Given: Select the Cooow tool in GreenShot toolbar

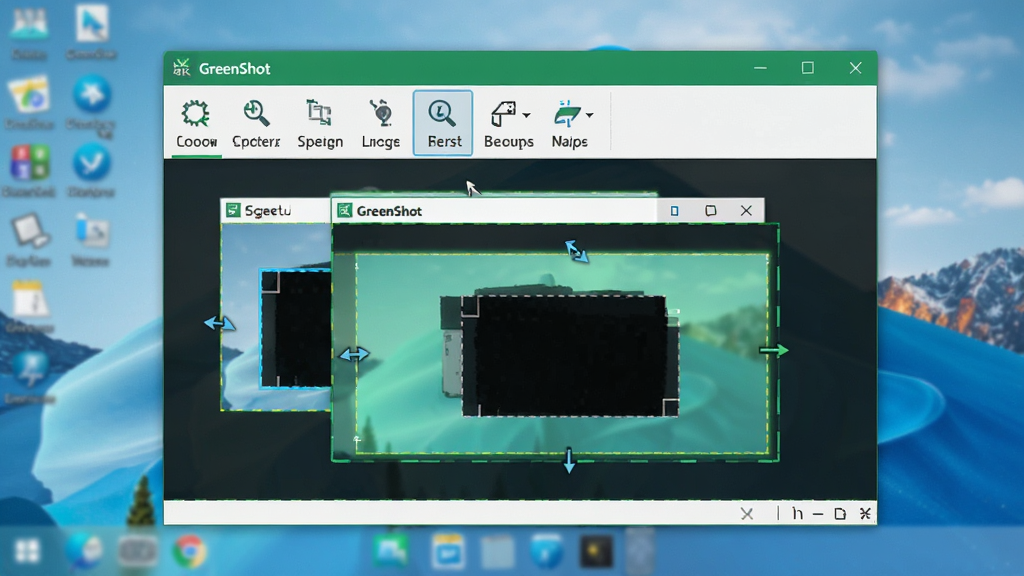Looking at the screenshot, I should (196, 124).
